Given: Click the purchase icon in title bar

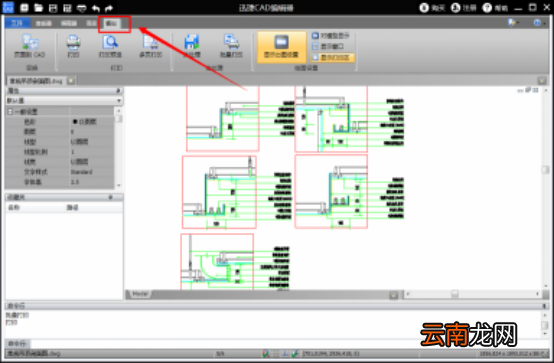Looking at the screenshot, I should pos(424,8).
